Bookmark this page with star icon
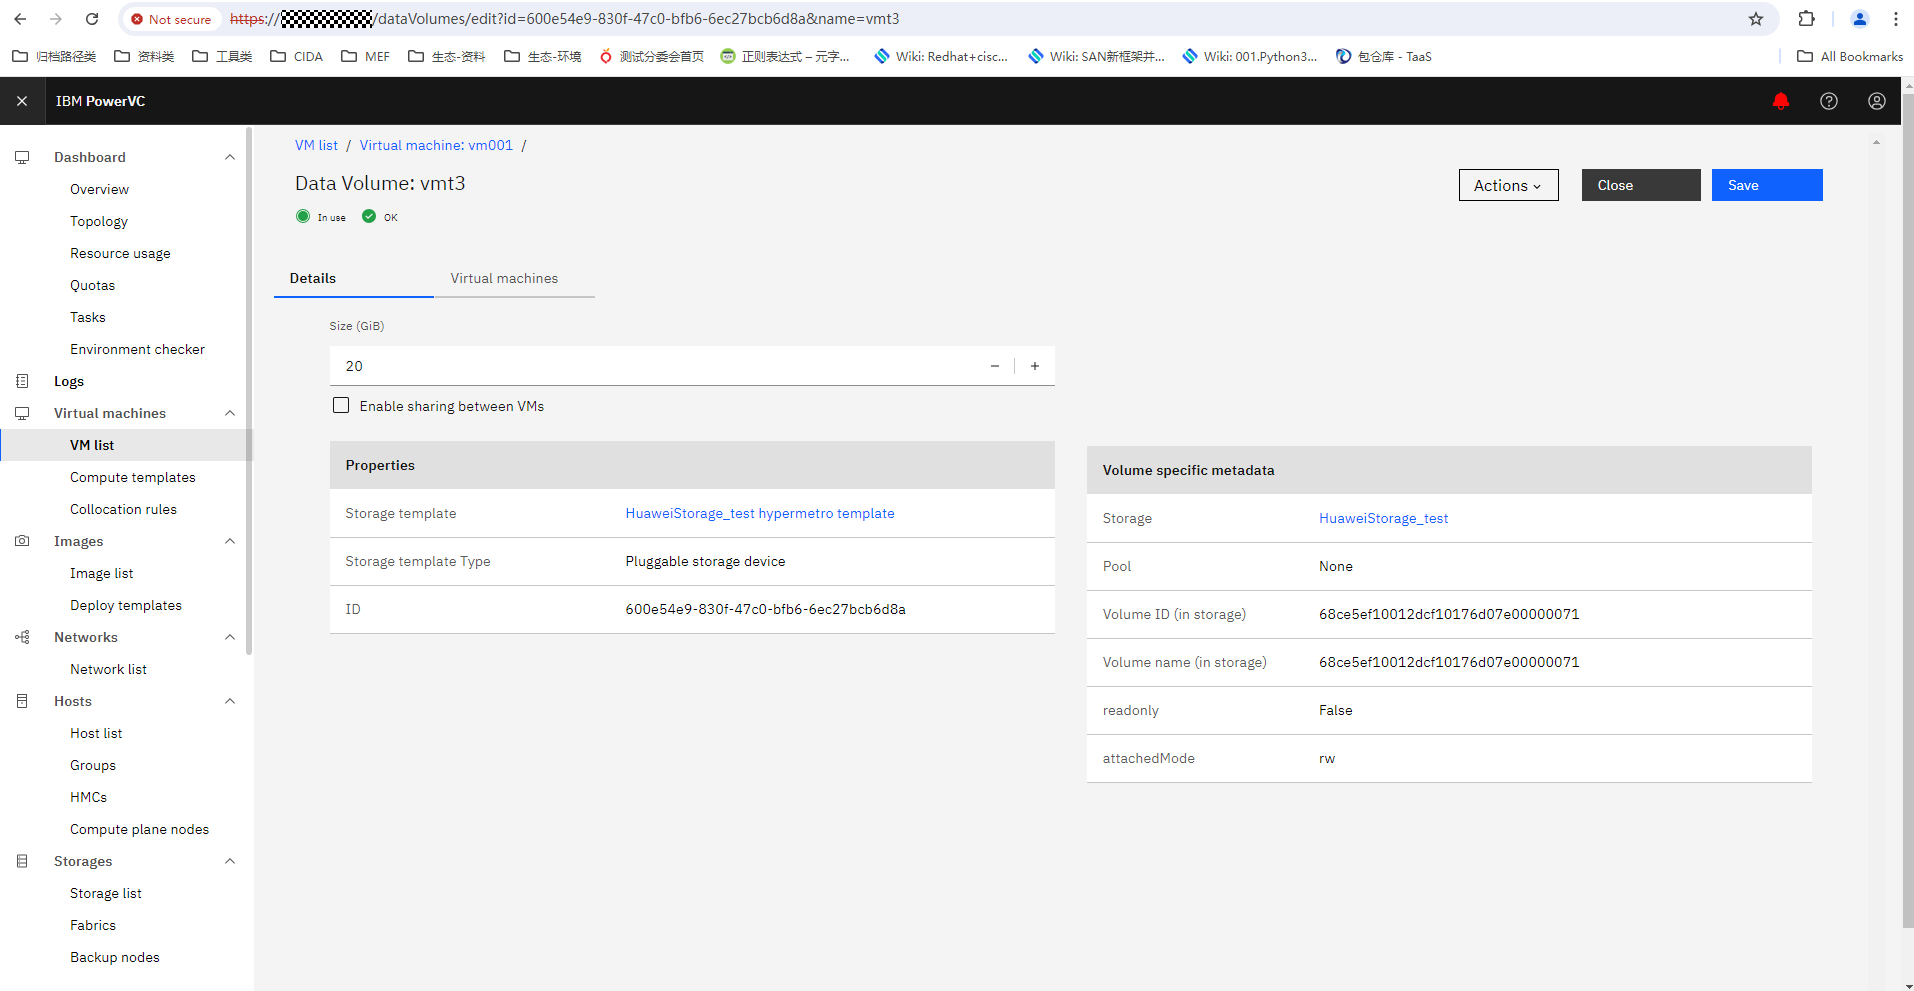The height and width of the screenshot is (991, 1914). [x=1756, y=19]
